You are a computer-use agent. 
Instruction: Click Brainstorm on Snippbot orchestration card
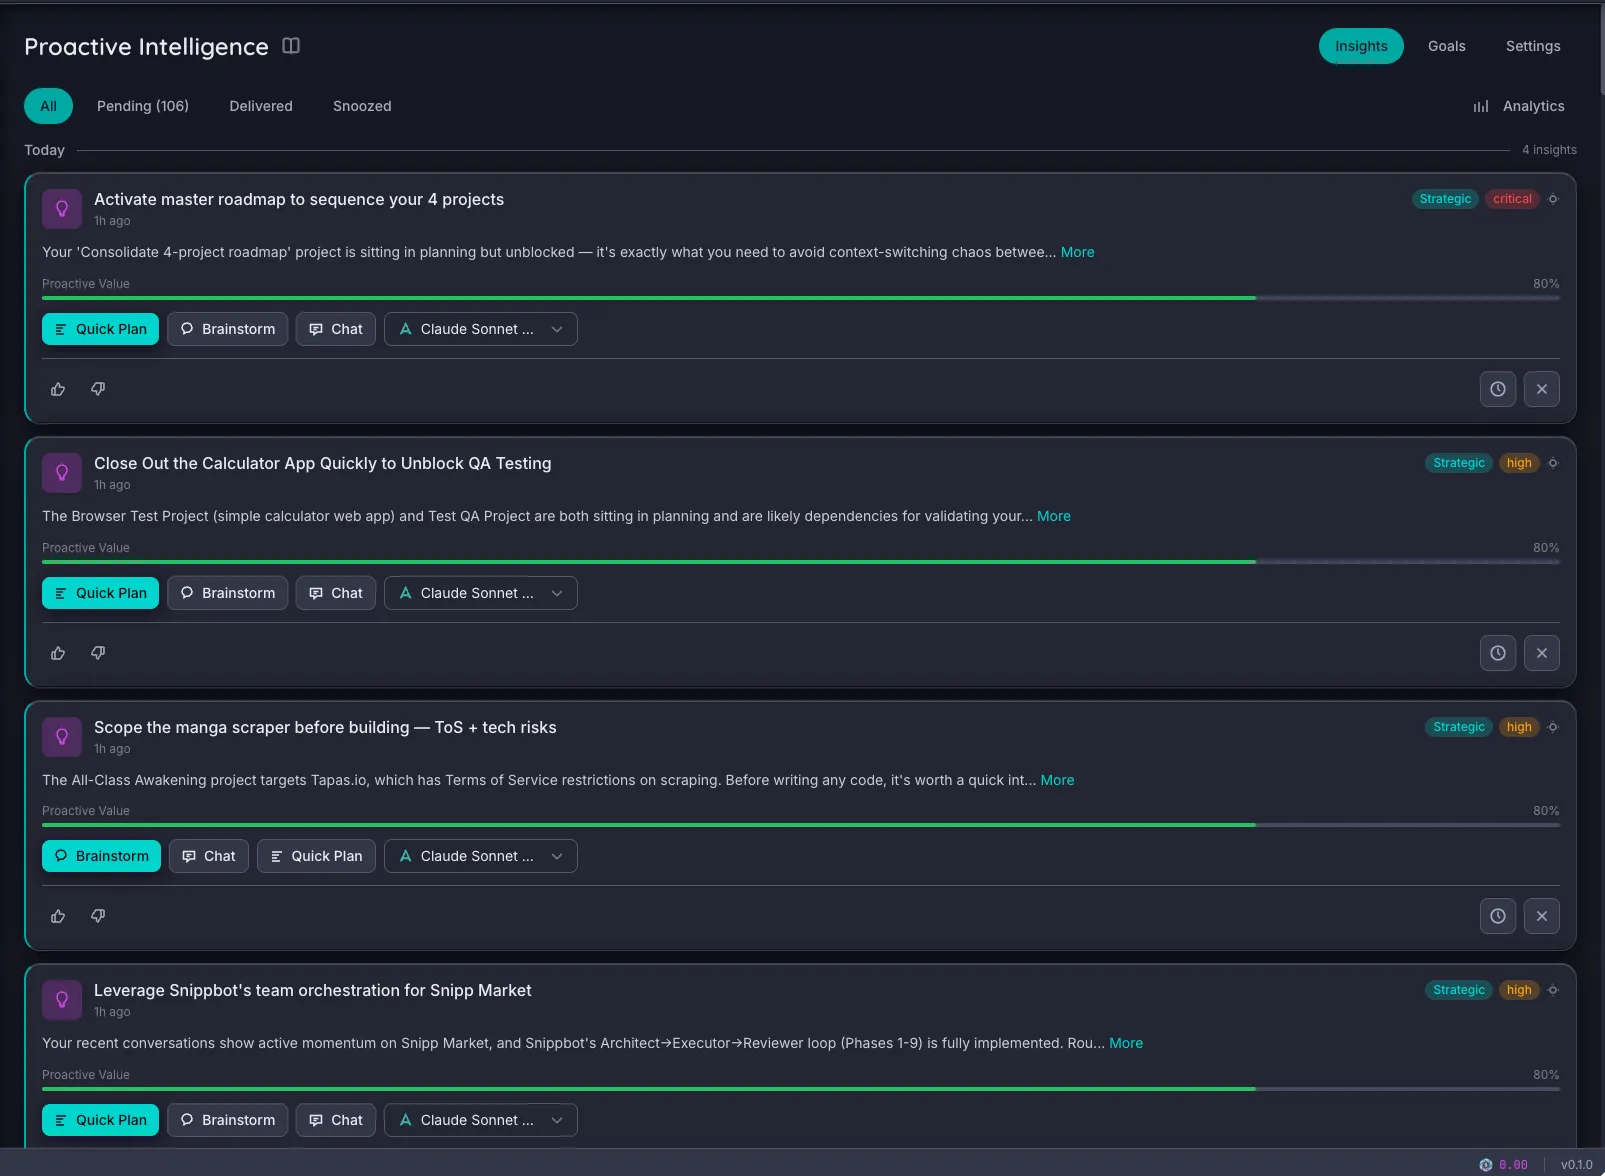click(x=227, y=1120)
